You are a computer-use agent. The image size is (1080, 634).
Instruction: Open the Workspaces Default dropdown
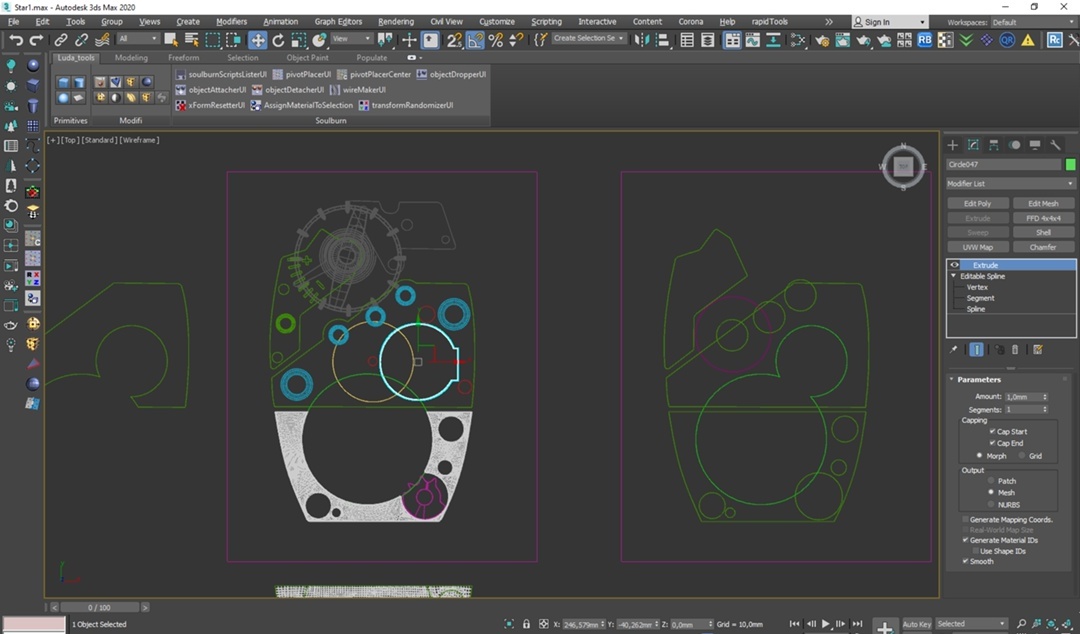point(1033,22)
